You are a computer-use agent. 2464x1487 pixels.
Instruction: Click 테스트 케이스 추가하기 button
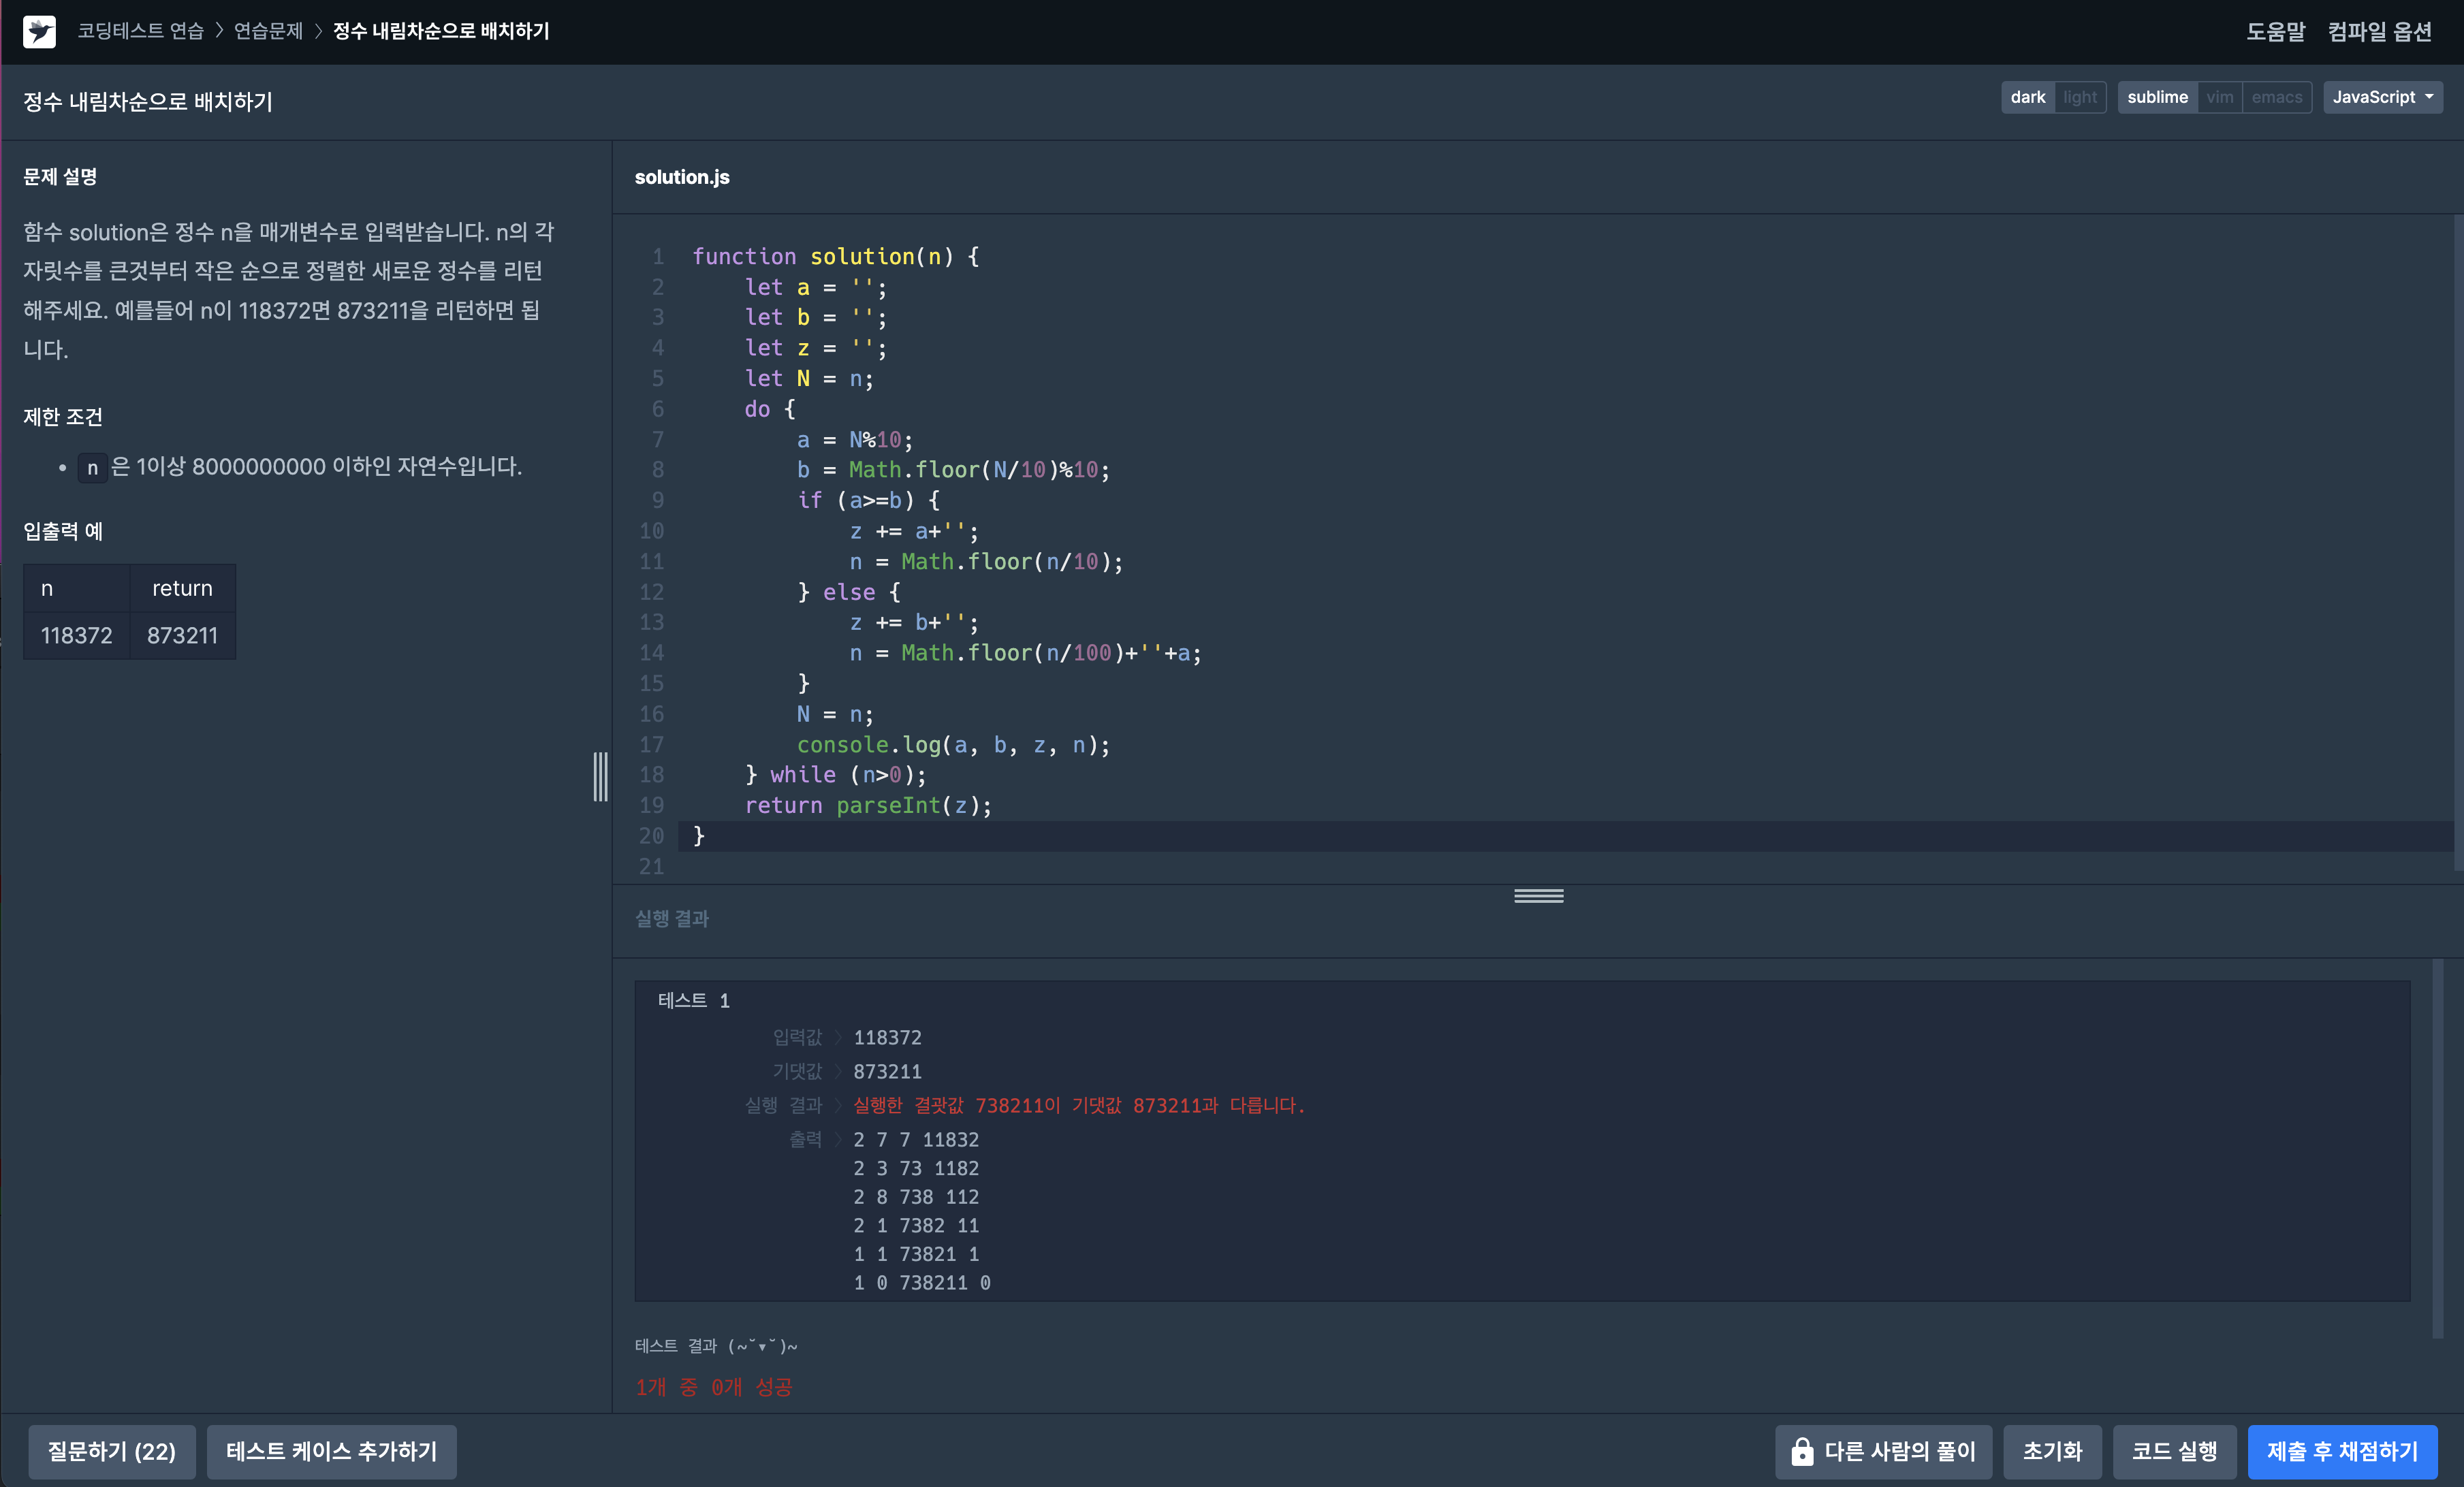(x=331, y=1451)
